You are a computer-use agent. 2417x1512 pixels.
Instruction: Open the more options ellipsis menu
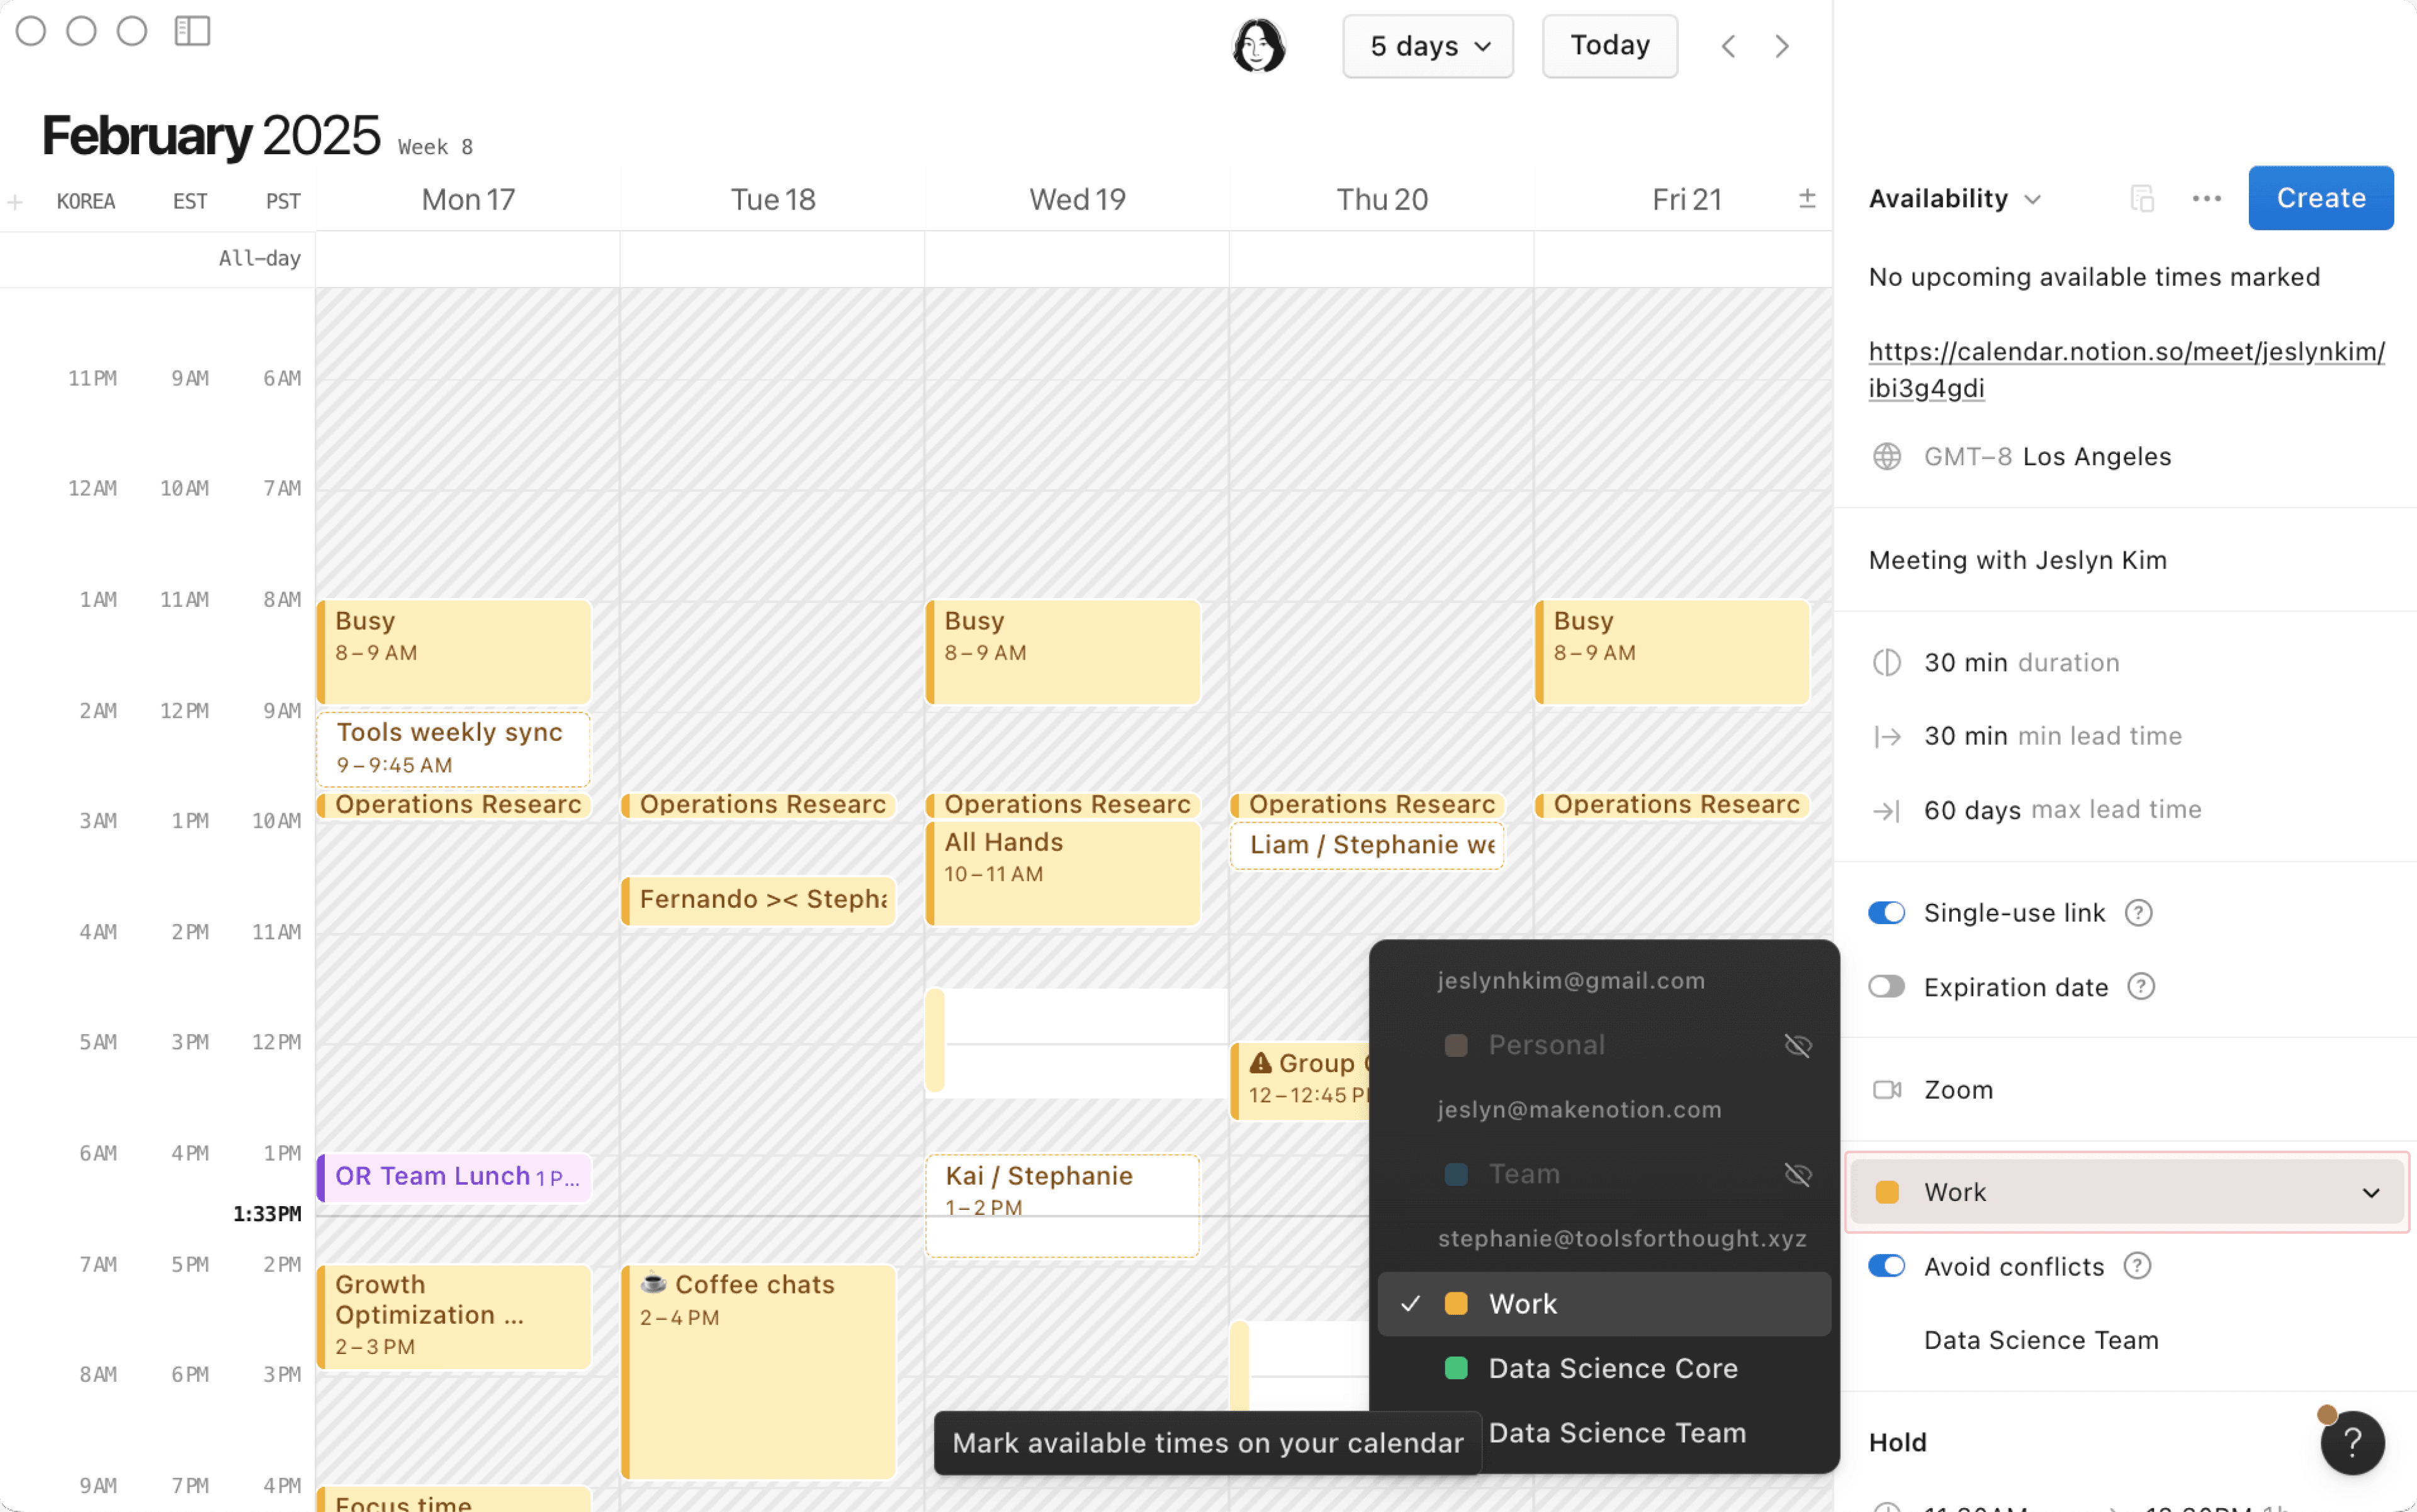point(2206,198)
